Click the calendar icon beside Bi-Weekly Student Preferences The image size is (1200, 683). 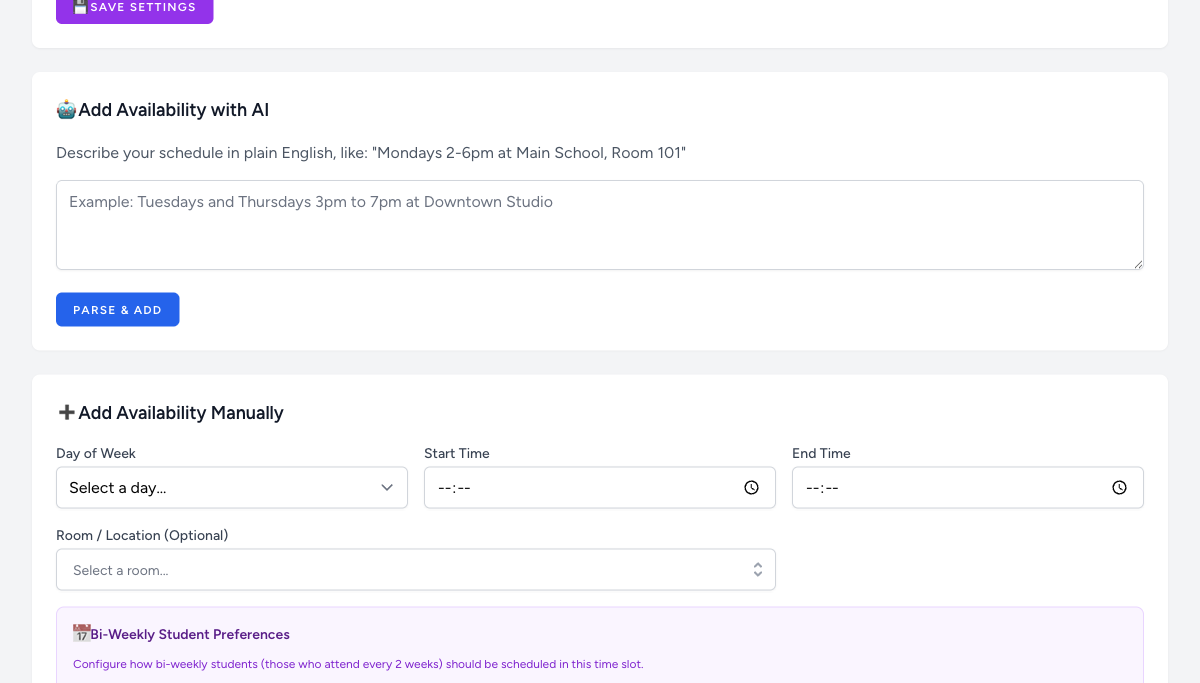click(82, 634)
